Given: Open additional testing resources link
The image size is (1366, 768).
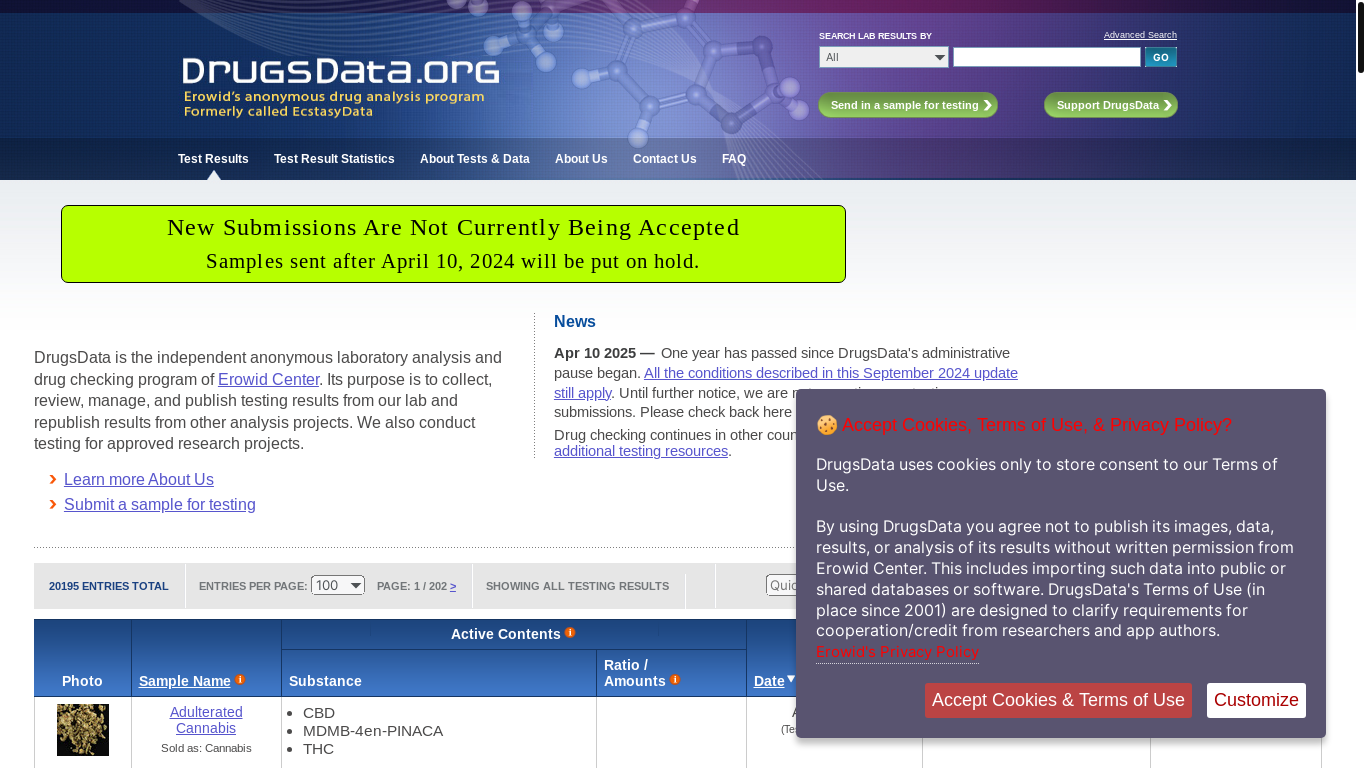Looking at the screenshot, I should click(x=641, y=451).
